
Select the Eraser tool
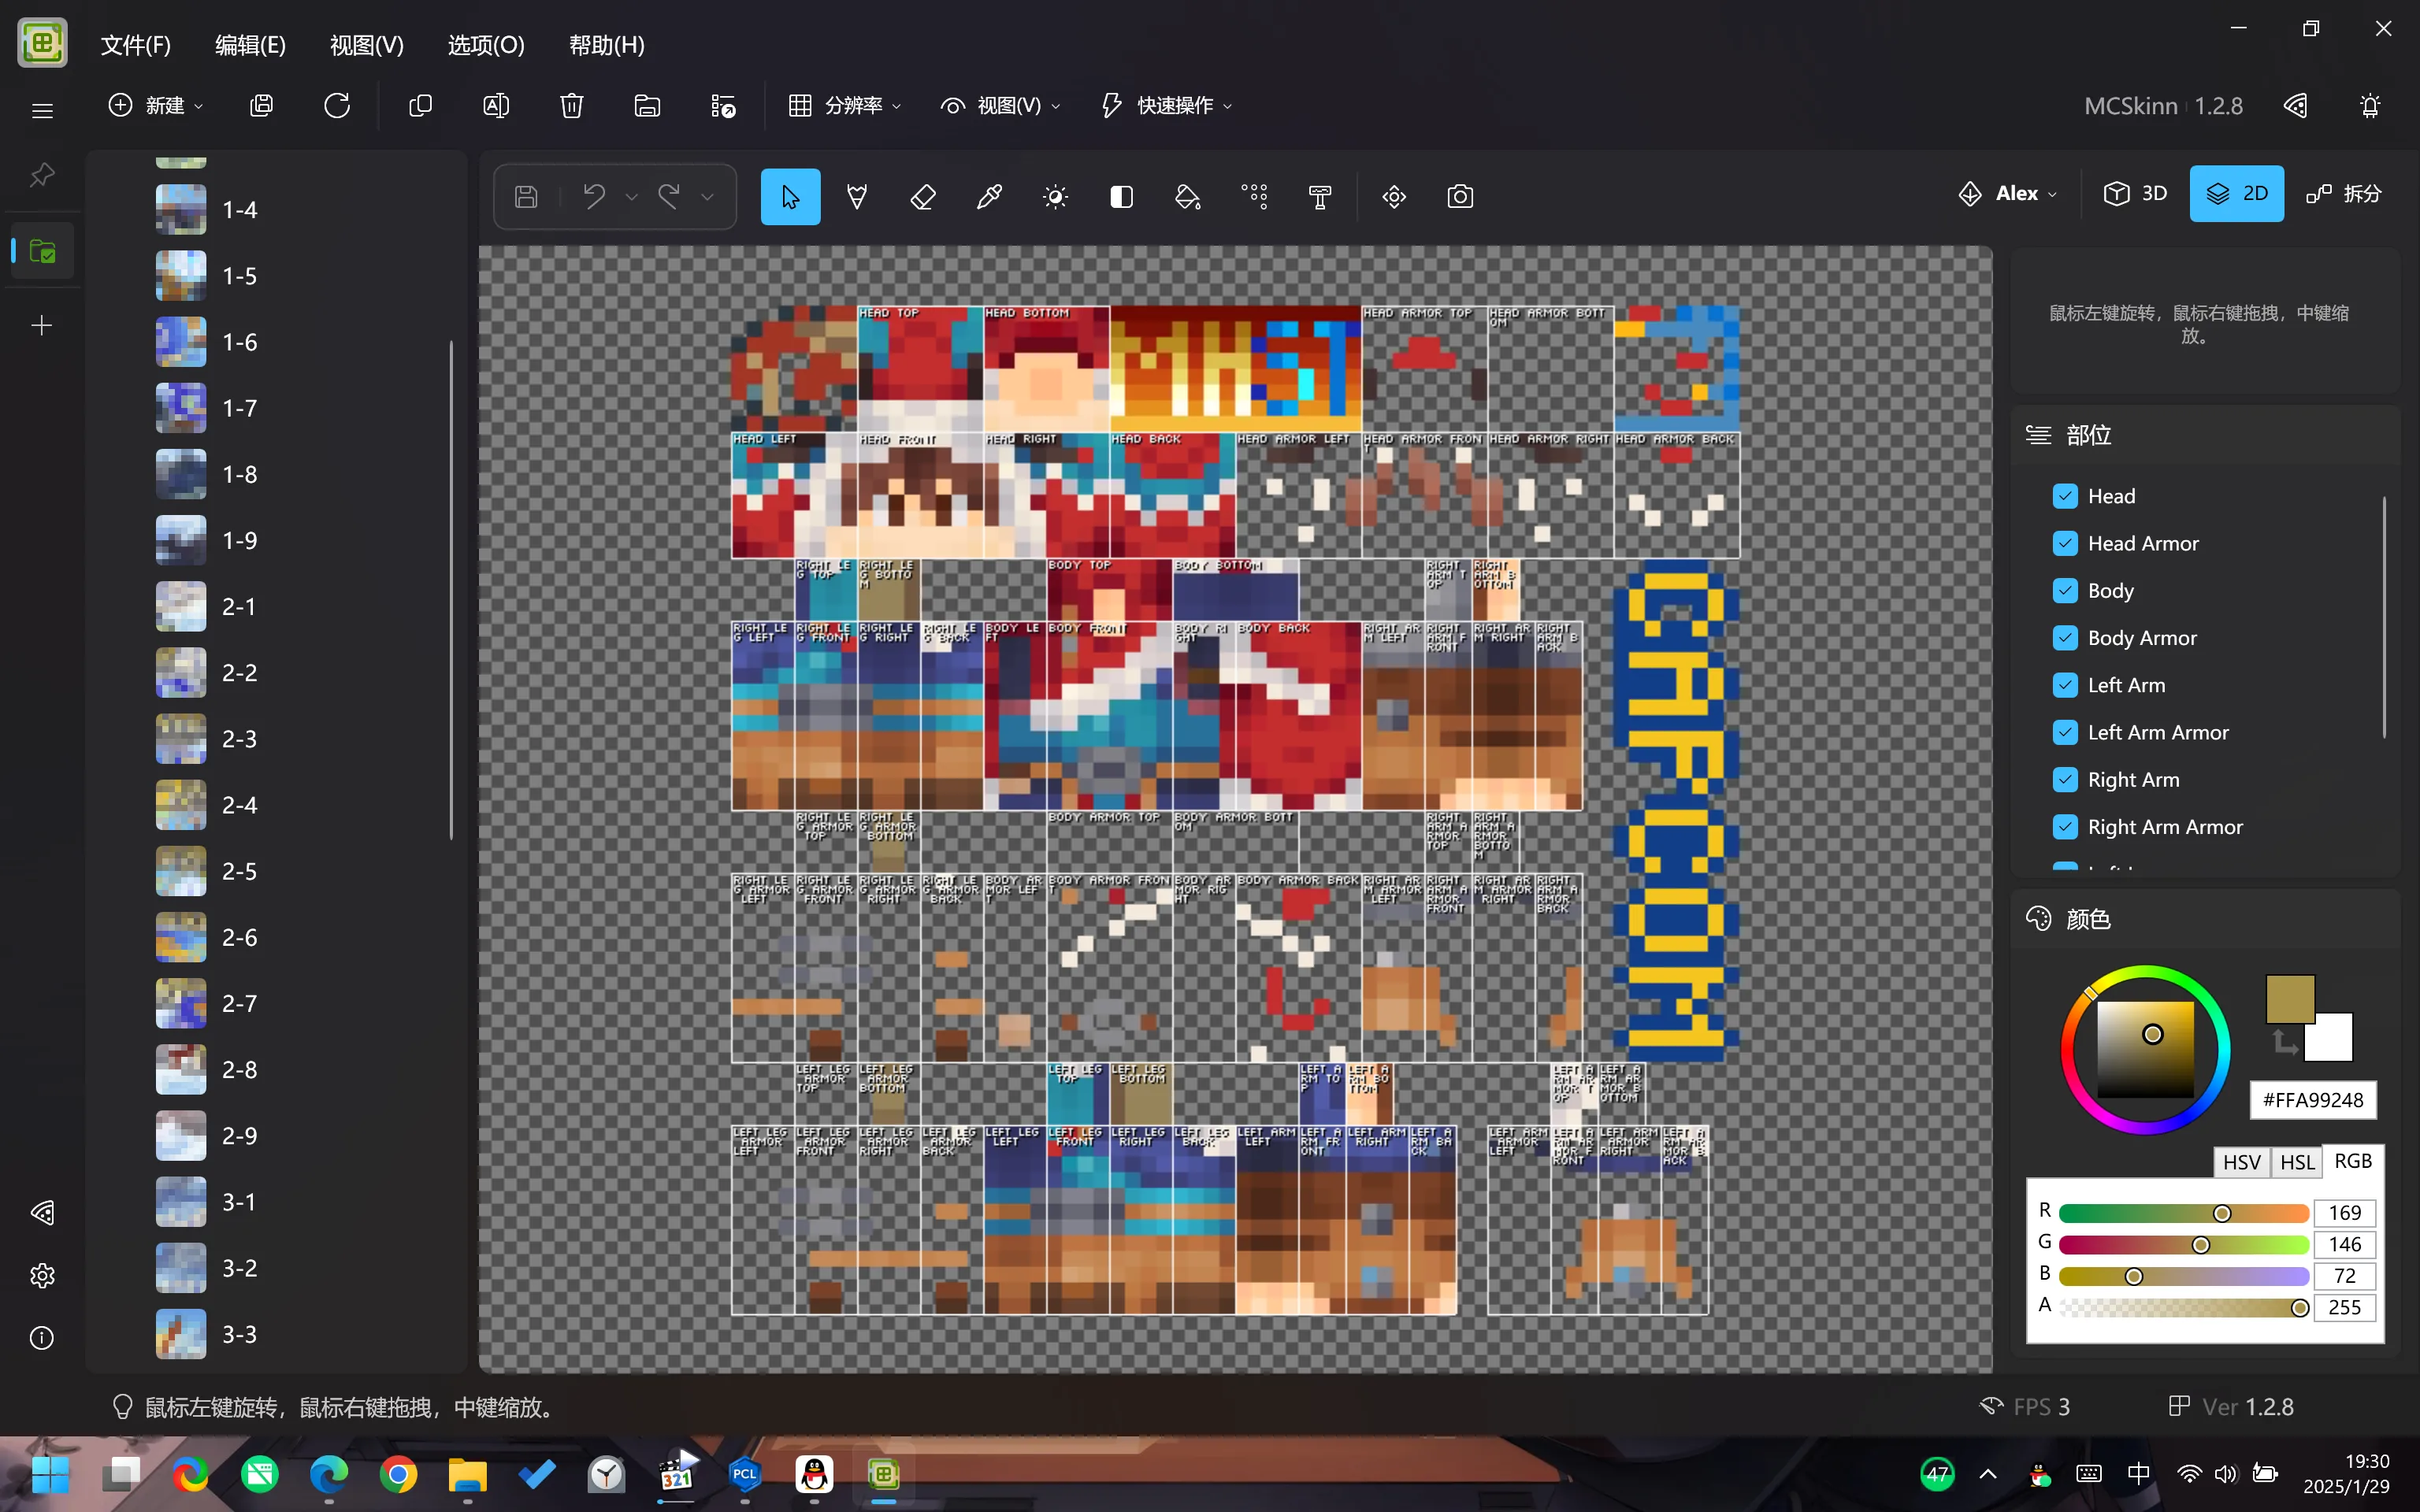925,195
